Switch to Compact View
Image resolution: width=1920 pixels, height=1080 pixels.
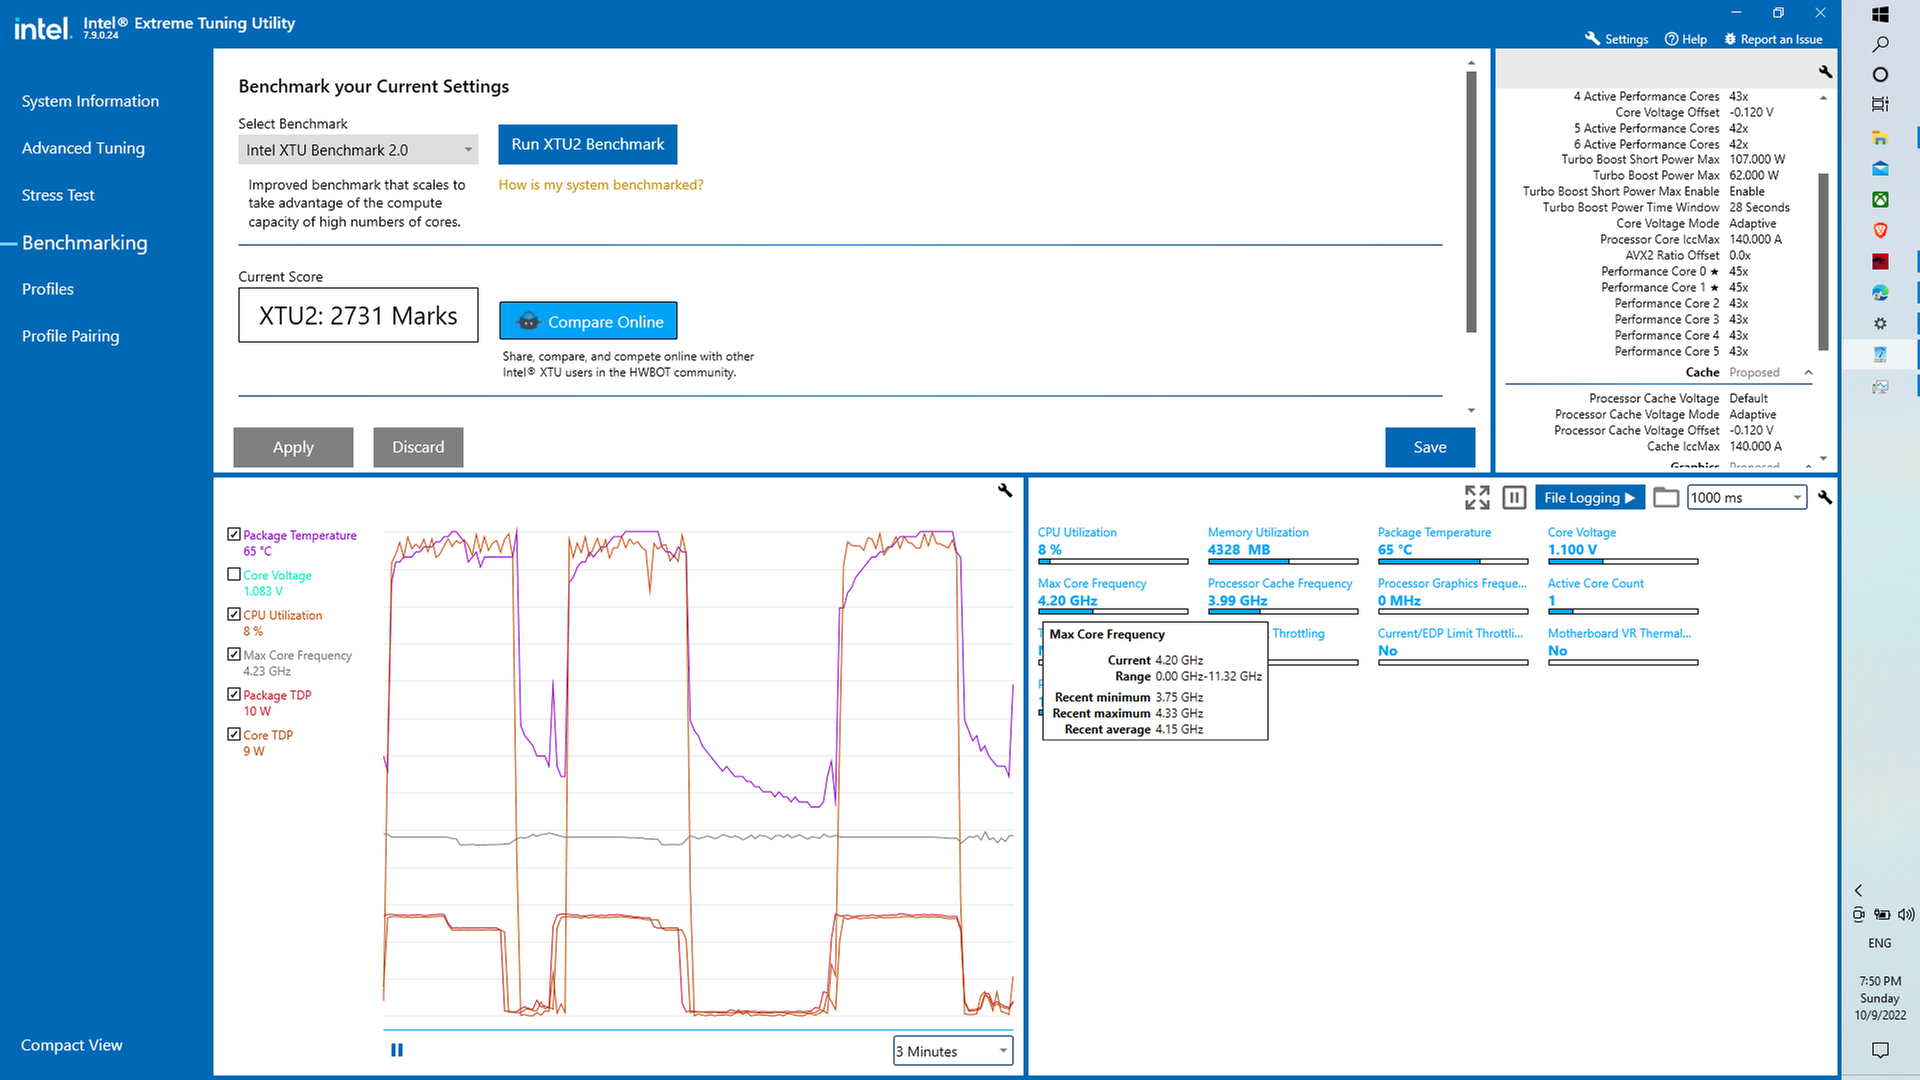71,1045
